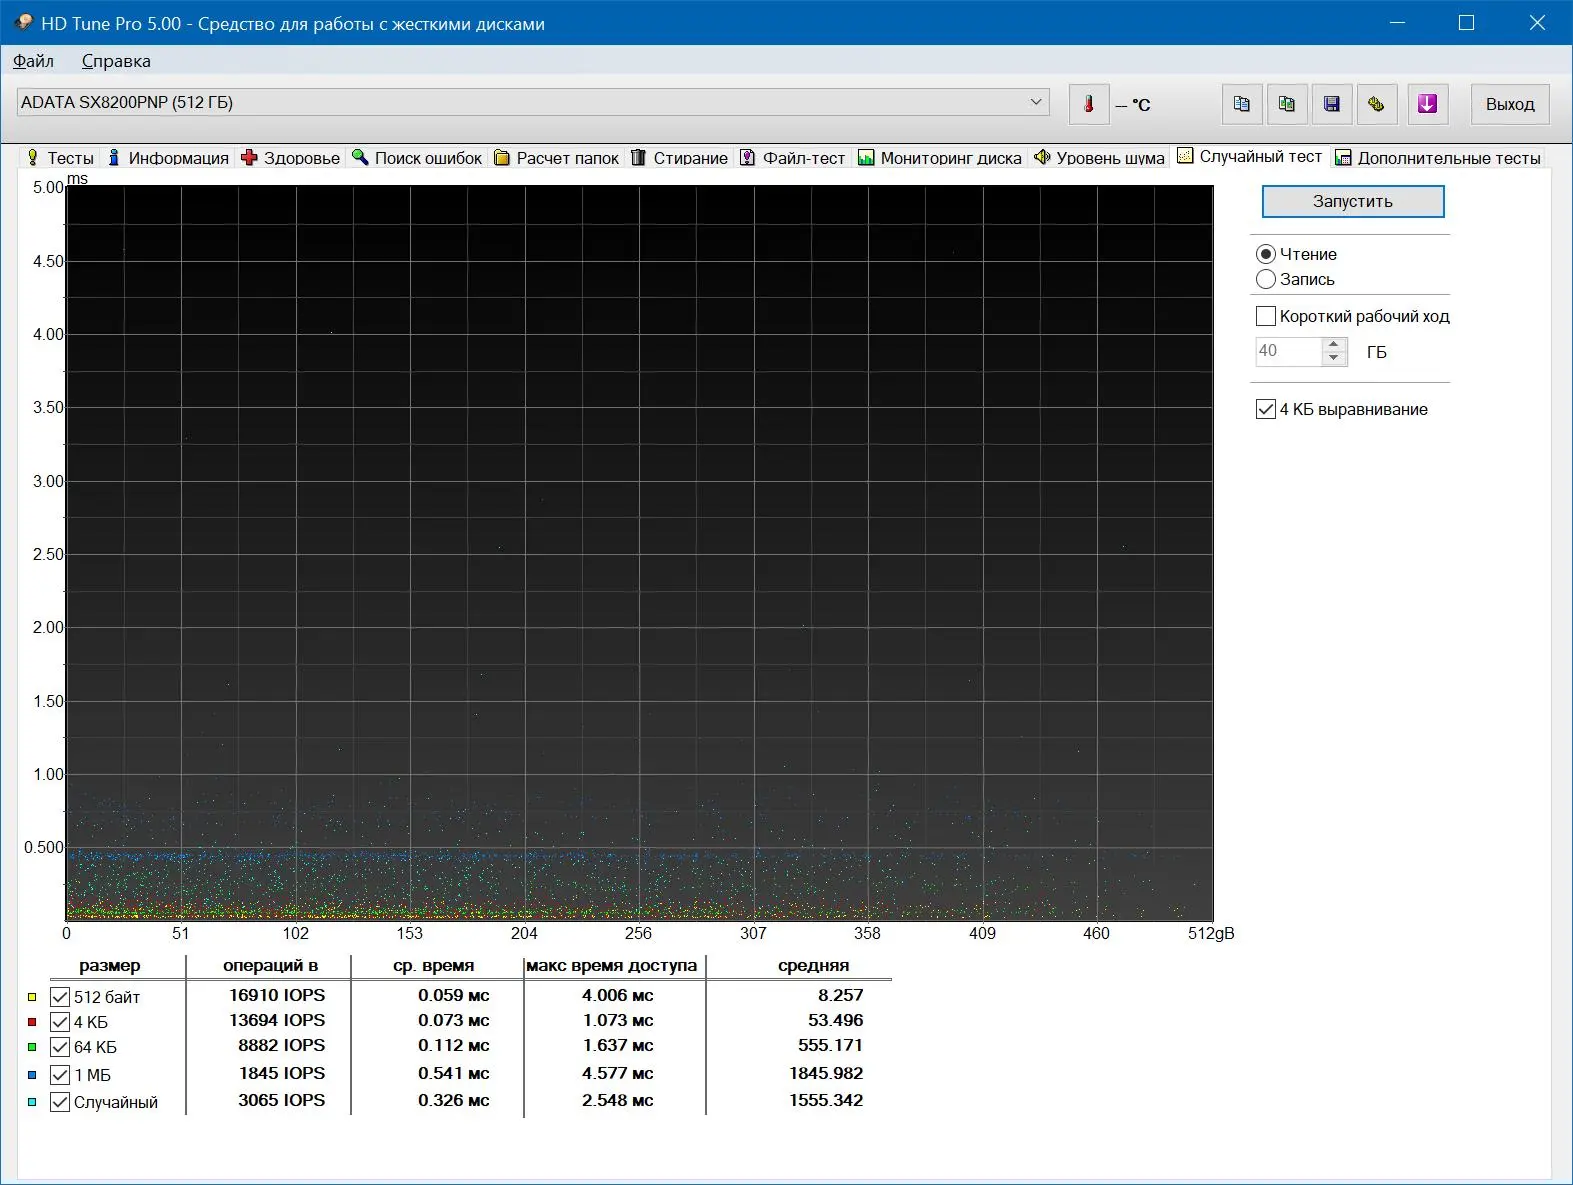This screenshot has height=1185, width=1573.
Task: Click the операций в column header
Action: click(x=270, y=966)
